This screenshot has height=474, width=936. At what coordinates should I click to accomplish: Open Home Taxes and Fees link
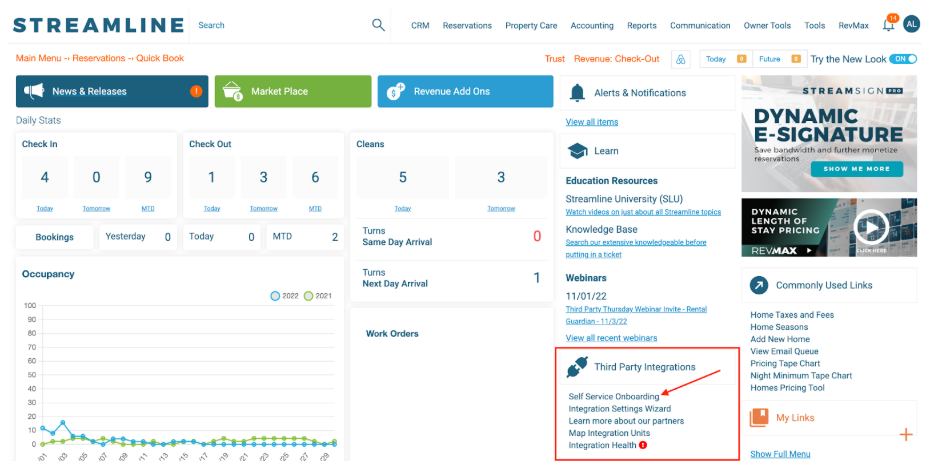coord(792,315)
